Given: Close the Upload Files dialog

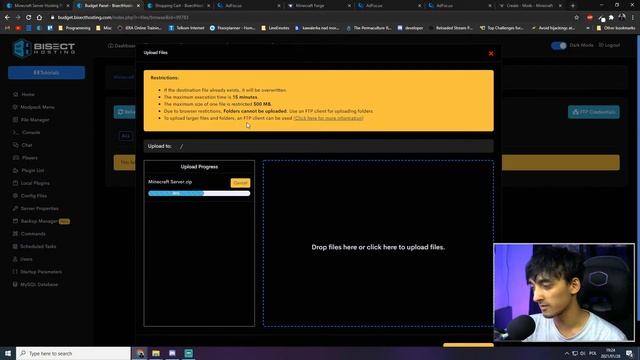Looking at the screenshot, I should [x=491, y=53].
